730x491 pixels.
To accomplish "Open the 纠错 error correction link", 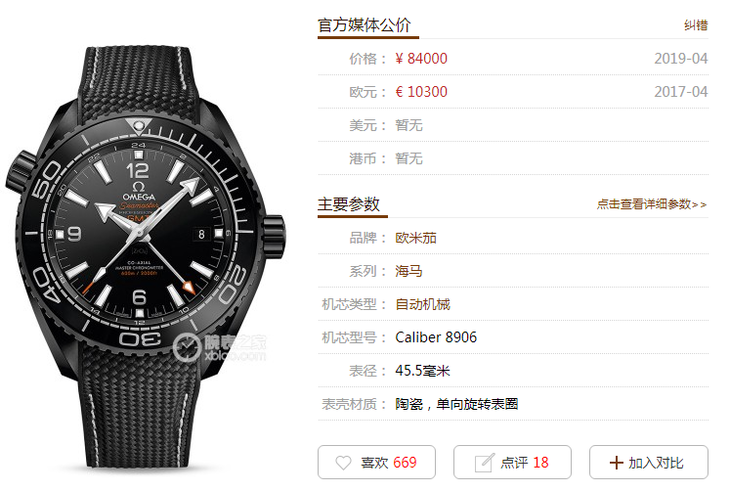I will (x=696, y=25).
